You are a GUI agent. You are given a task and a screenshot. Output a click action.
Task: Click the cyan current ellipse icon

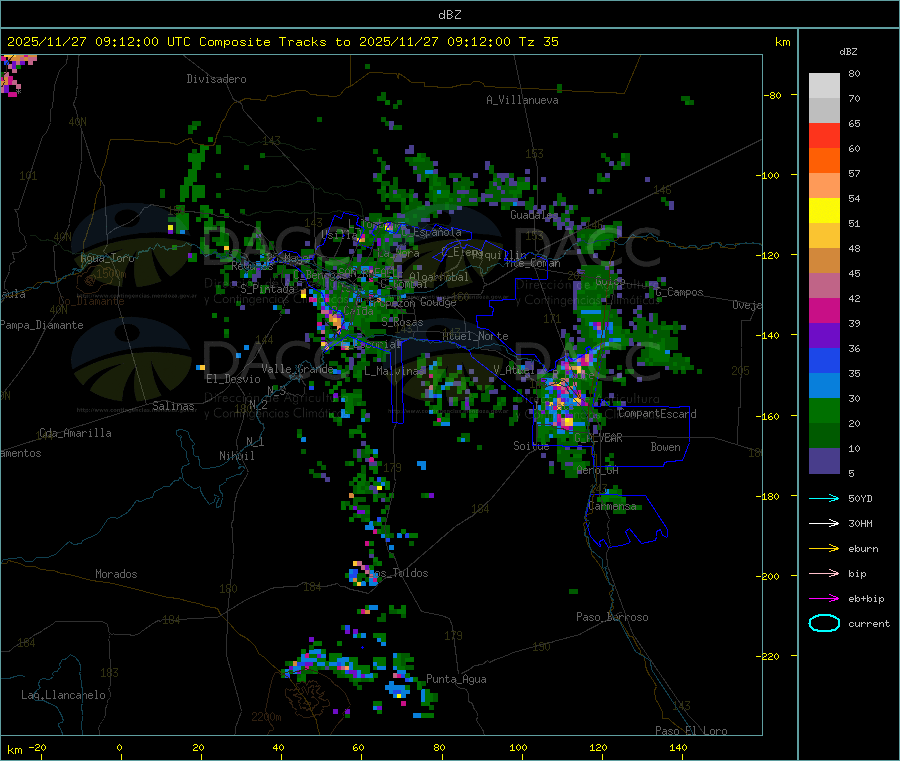(x=824, y=623)
